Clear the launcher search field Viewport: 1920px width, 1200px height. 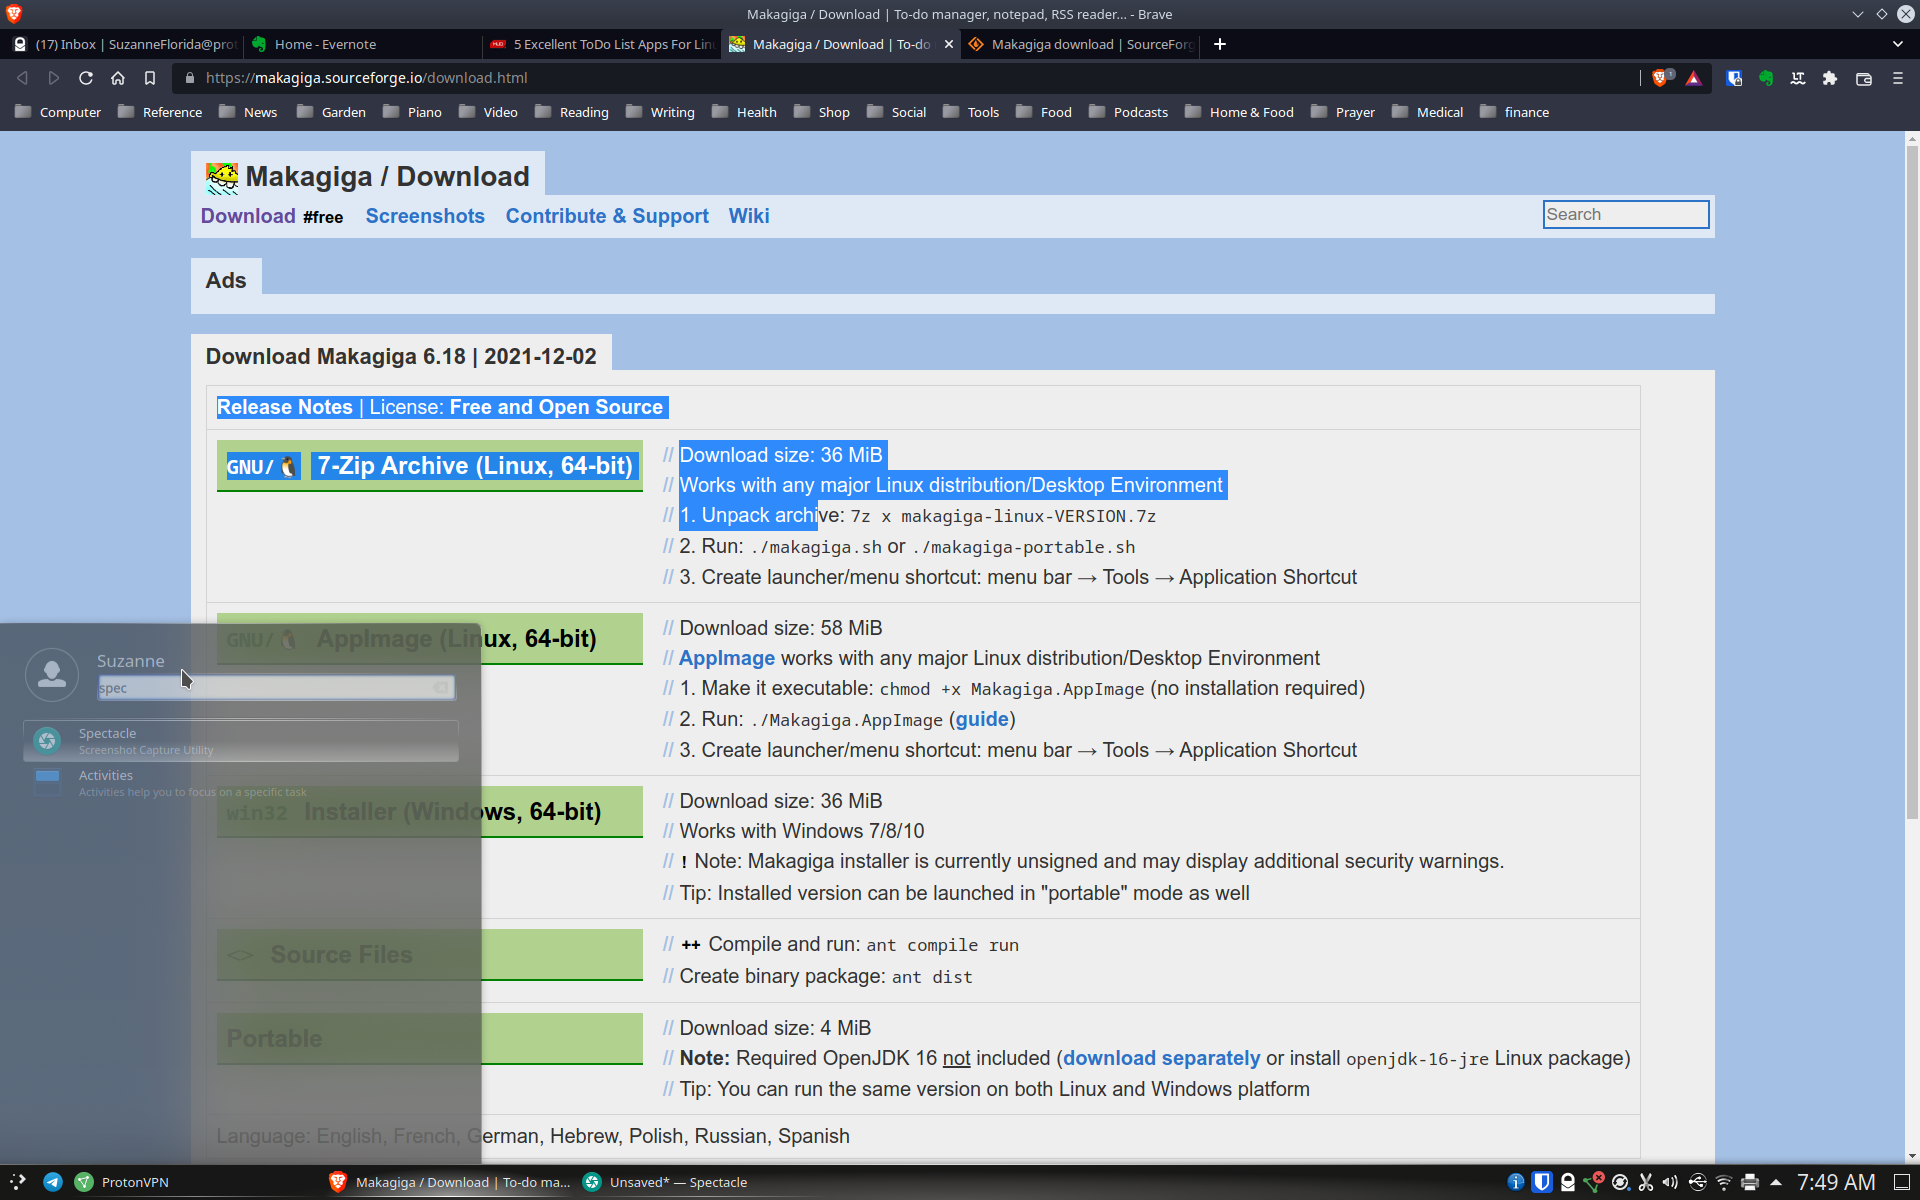441,688
